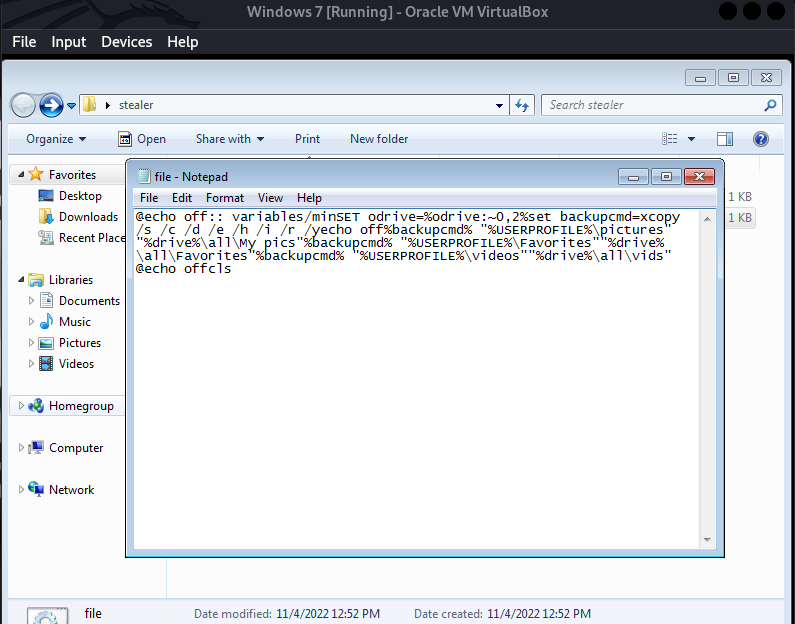Expand the Documents library
The height and width of the screenshot is (624, 795).
(x=31, y=301)
